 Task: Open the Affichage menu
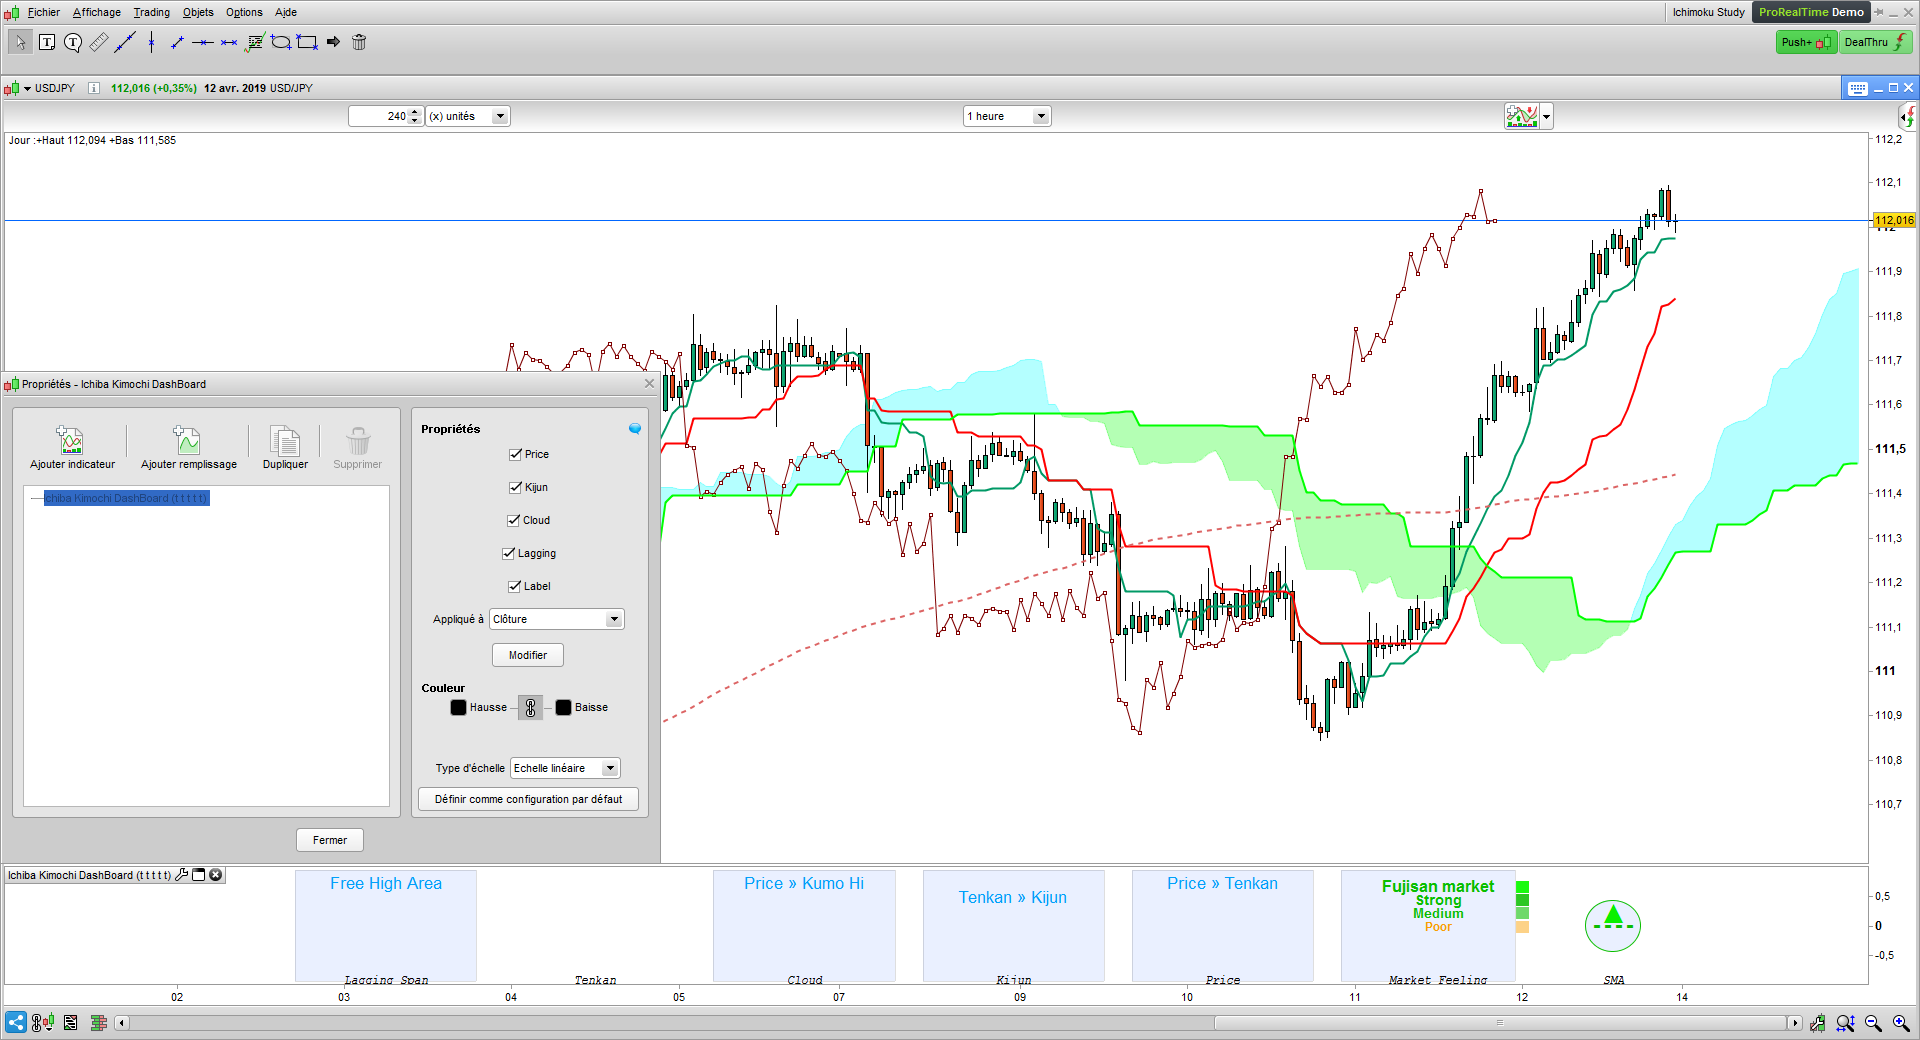[x=97, y=12]
